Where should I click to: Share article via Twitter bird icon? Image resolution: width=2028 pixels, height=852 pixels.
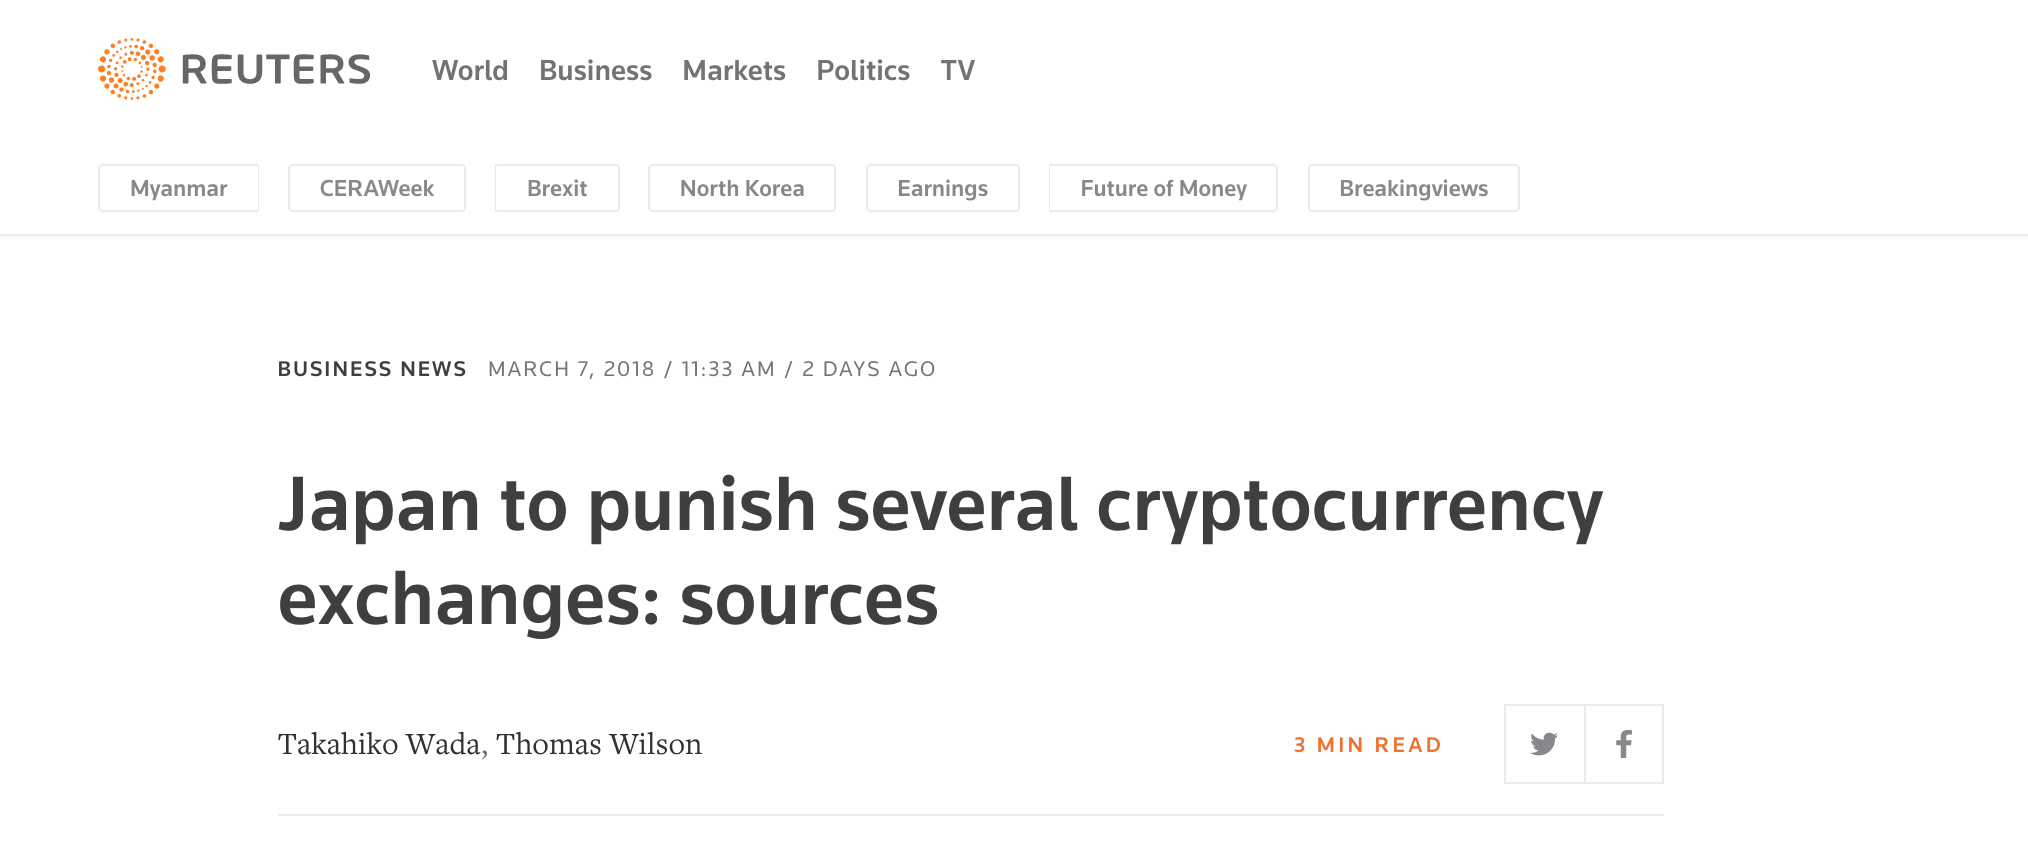coord(1544,744)
